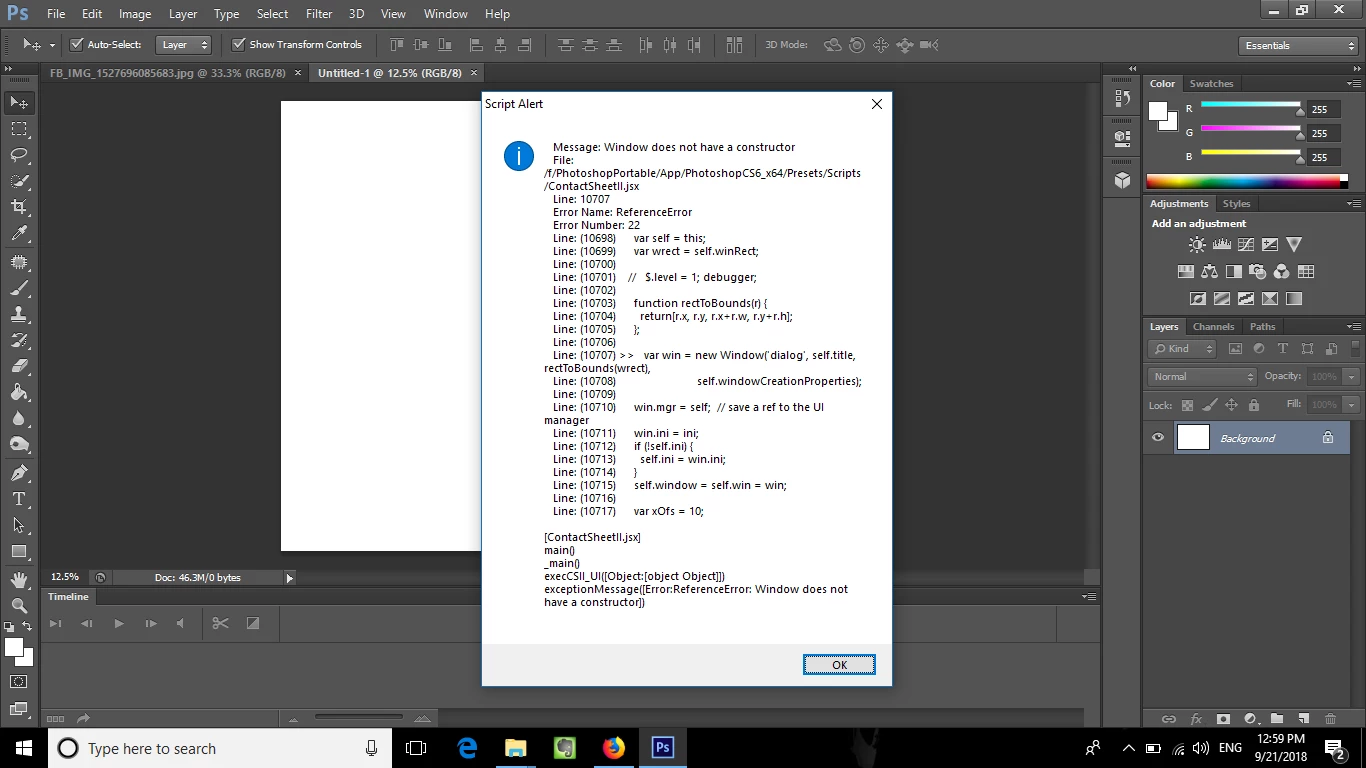Viewport: 1366px width, 768px height.
Task: Click the R color slider
Action: (x=1250, y=107)
